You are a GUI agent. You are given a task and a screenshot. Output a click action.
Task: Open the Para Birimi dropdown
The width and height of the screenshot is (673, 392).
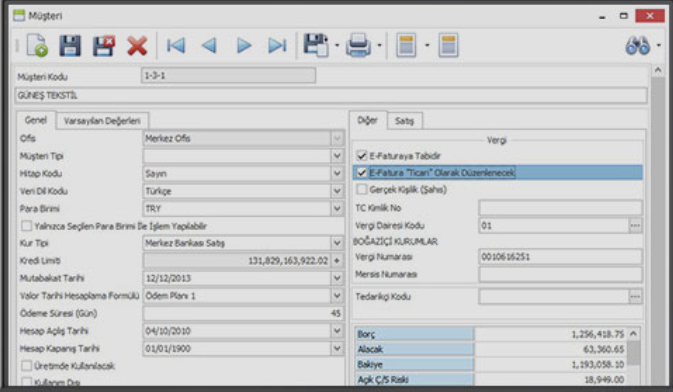tap(337, 209)
